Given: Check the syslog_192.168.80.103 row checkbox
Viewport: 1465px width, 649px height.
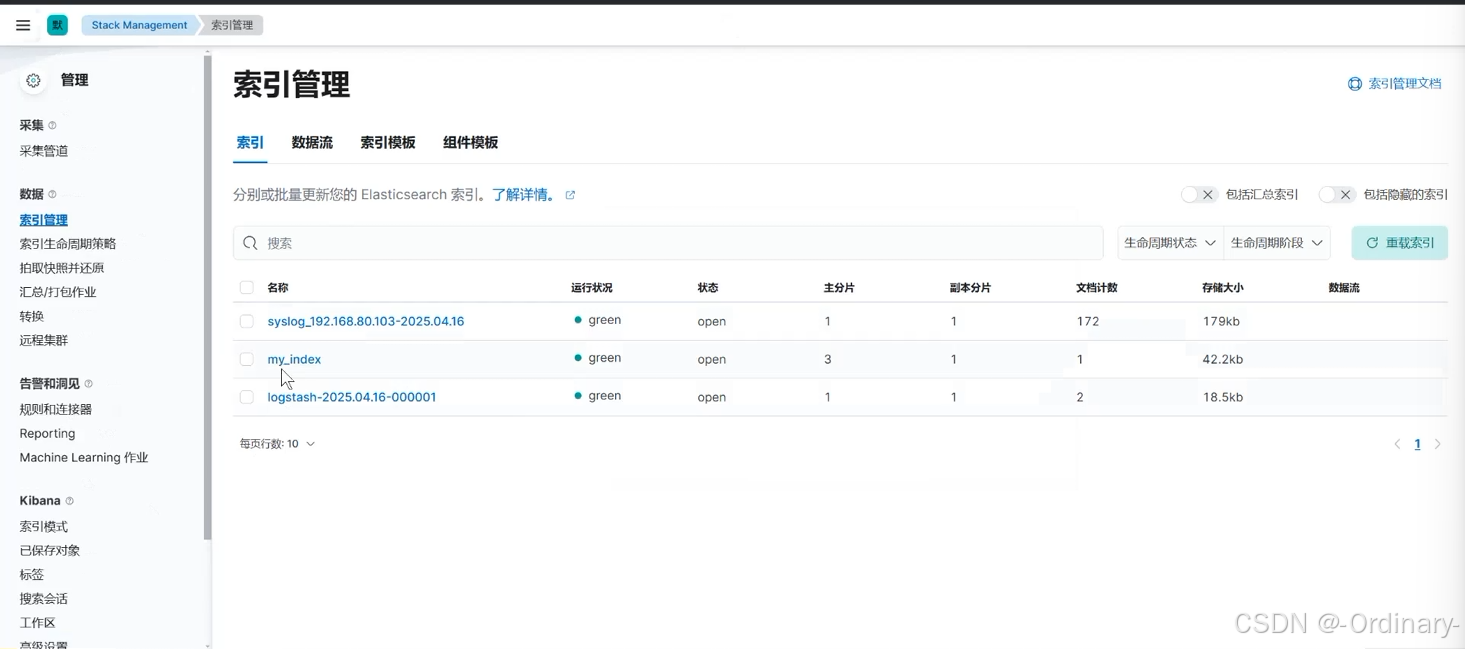Looking at the screenshot, I should click(x=246, y=321).
